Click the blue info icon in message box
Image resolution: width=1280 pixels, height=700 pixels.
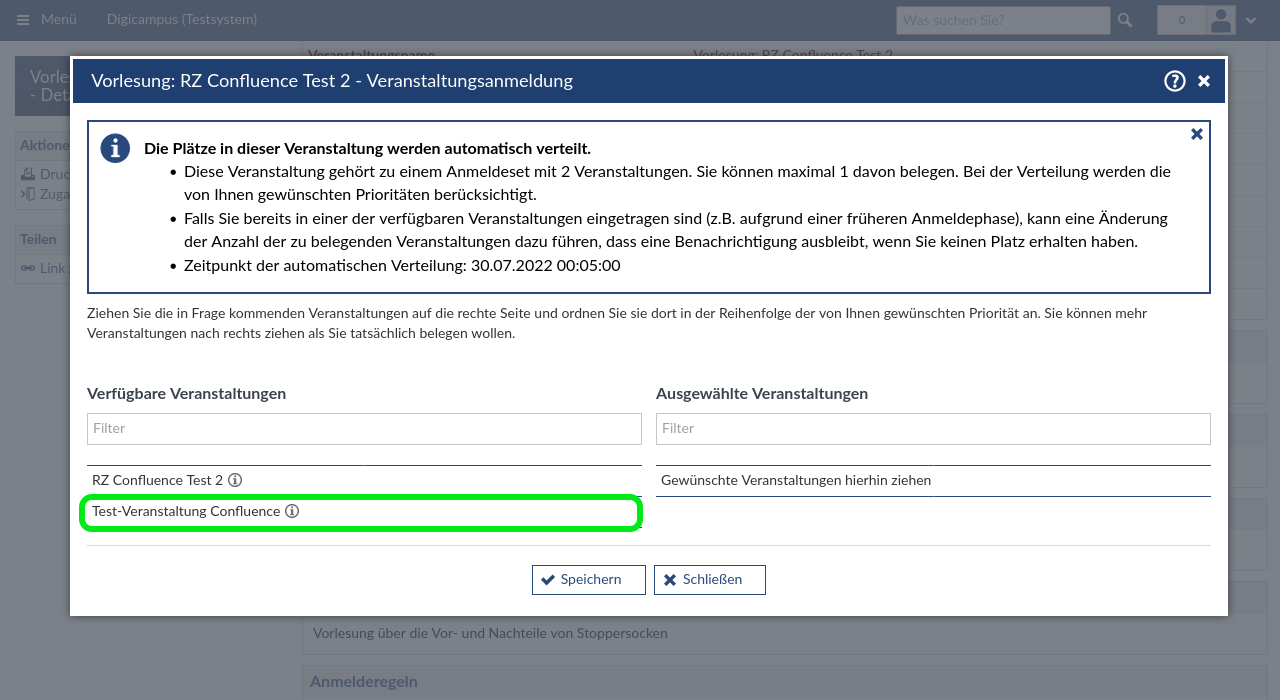(x=115, y=149)
